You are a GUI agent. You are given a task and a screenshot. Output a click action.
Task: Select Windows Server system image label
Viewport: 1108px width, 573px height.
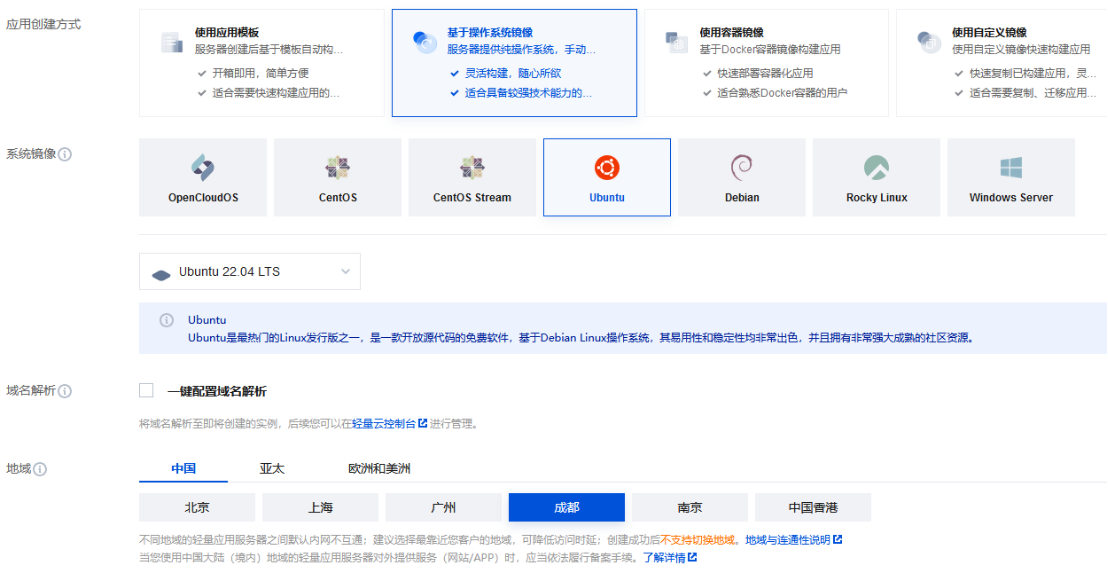coord(1011,198)
